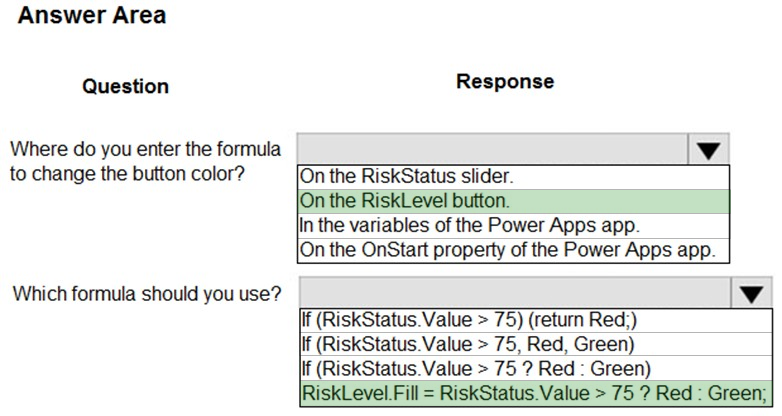Click the 'Response' column header

(505, 81)
